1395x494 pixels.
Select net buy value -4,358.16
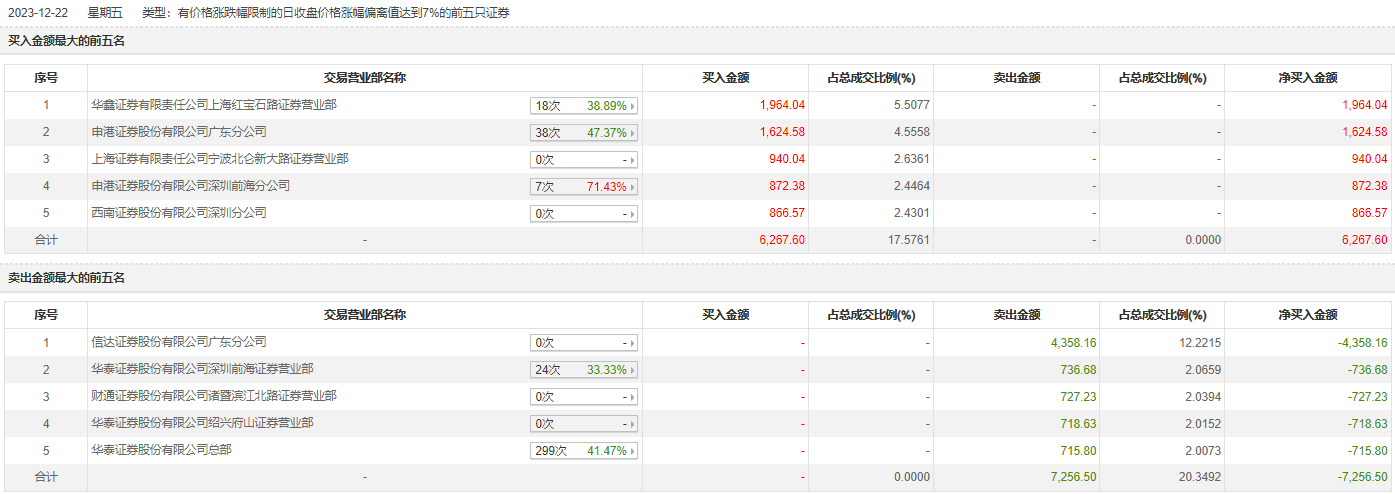(x=1362, y=341)
